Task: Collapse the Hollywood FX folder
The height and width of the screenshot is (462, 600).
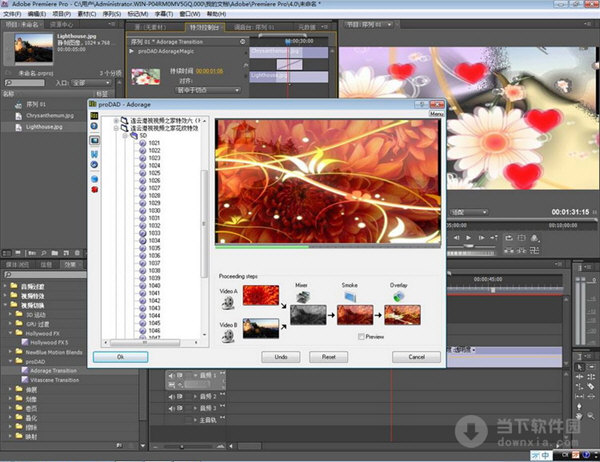Action: 11,333
